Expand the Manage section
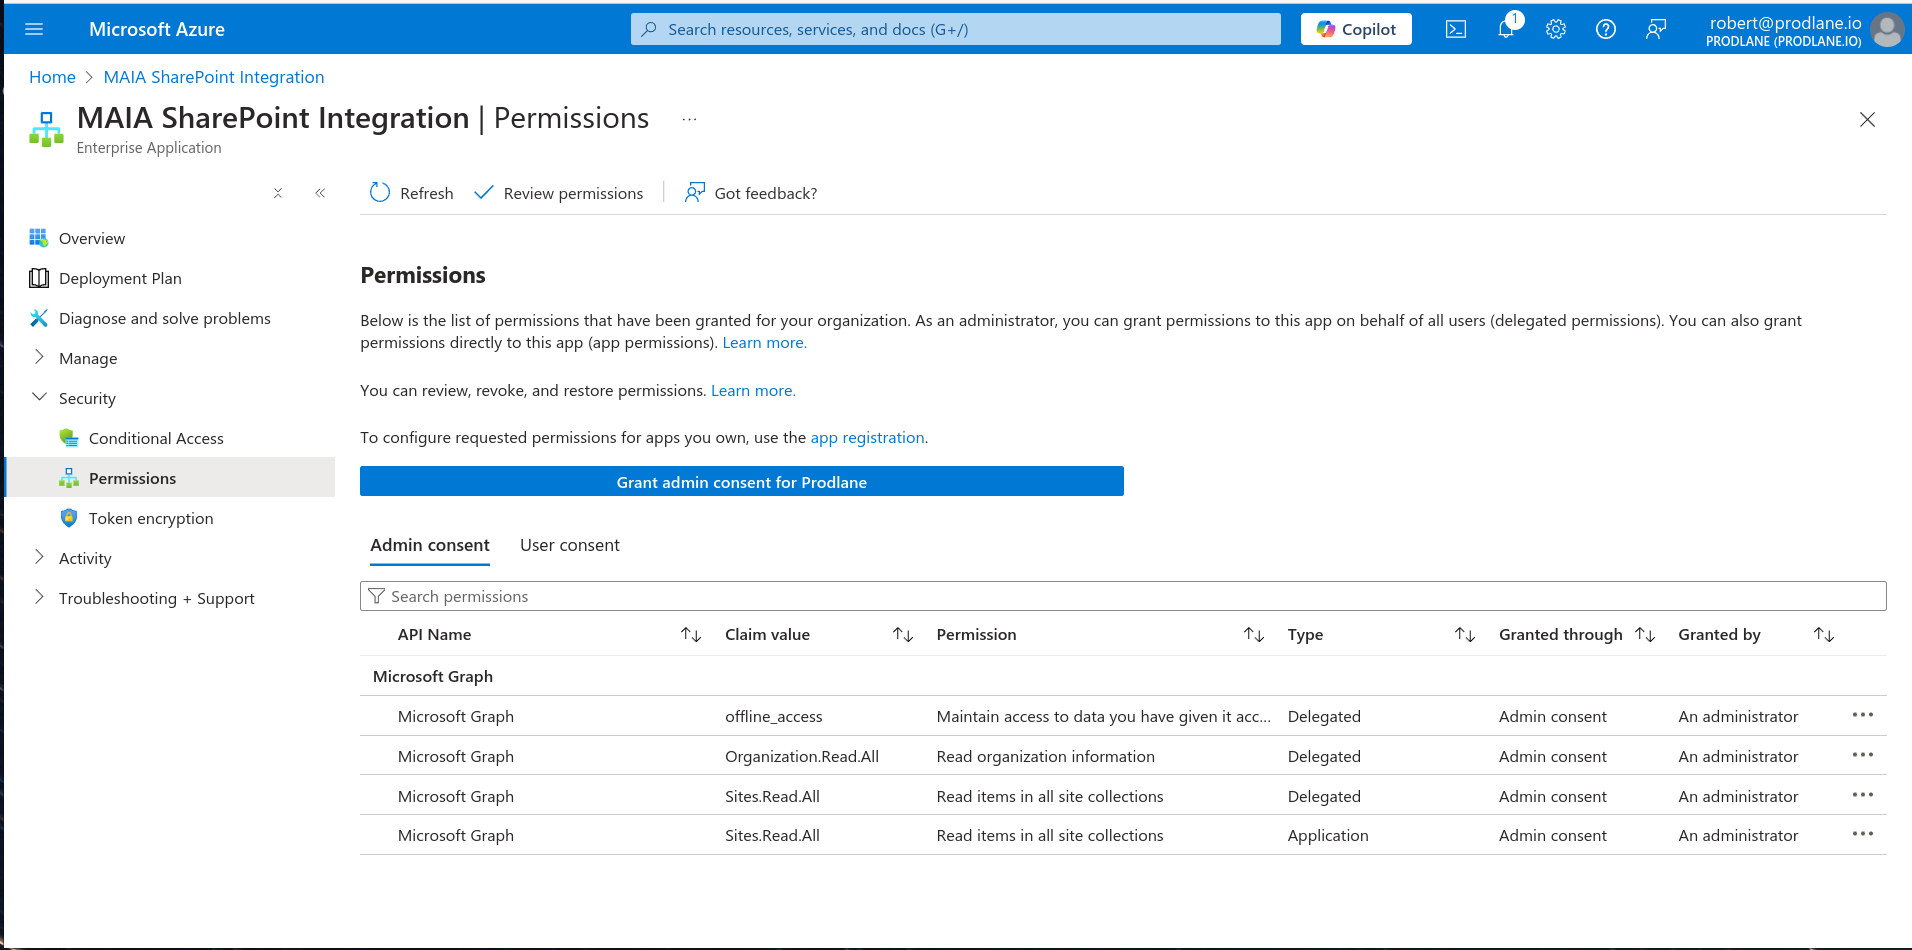Screen dimensions: 1912x950 [88, 358]
